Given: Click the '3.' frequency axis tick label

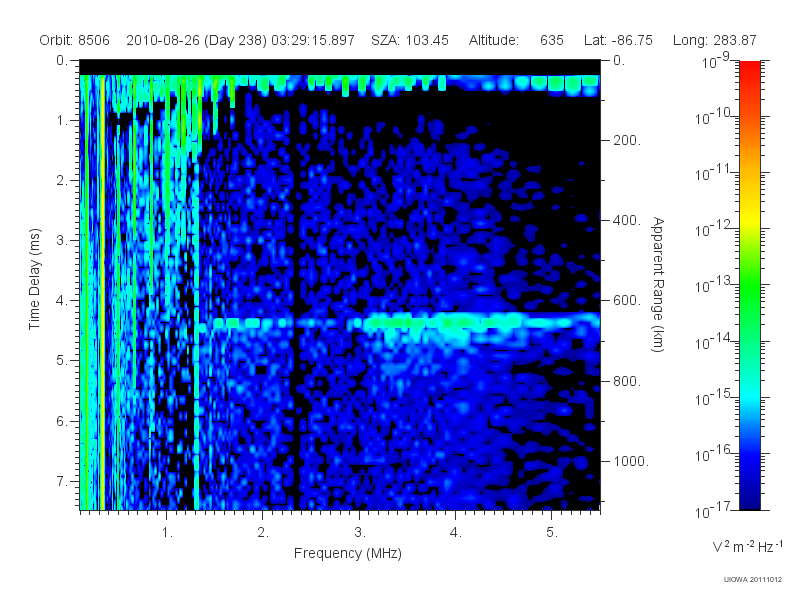Looking at the screenshot, I should [x=360, y=533].
